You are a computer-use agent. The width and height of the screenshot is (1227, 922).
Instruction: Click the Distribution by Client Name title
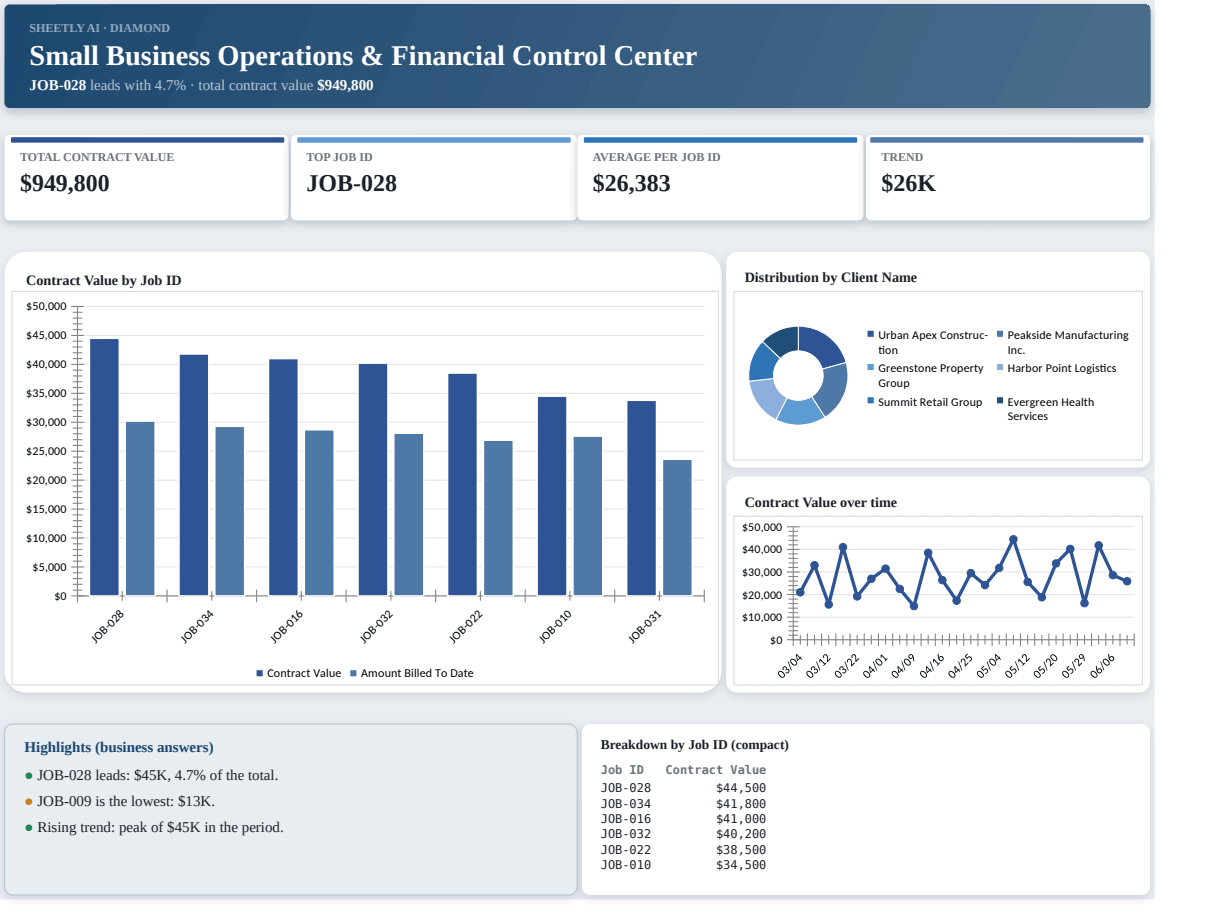(831, 277)
